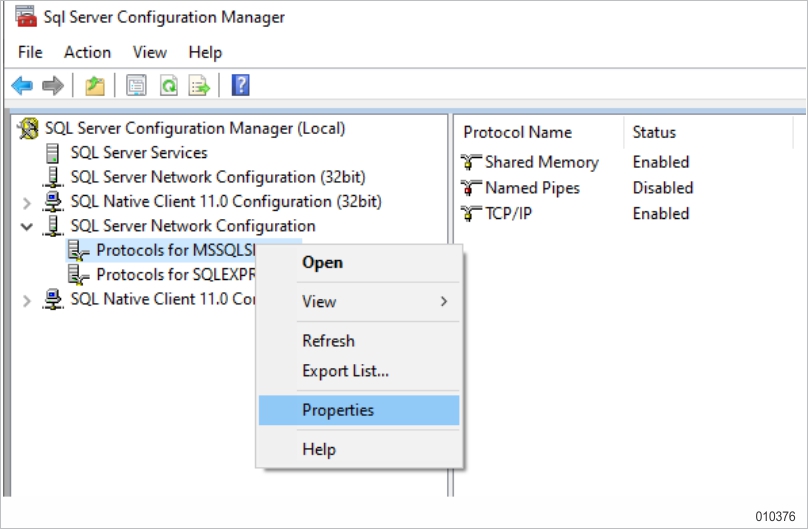This screenshot has width=808, height=529.
Task: Select SQL Server Network Configuration (32bit) item
Action: pyautogui.click(x=218, y=177)
